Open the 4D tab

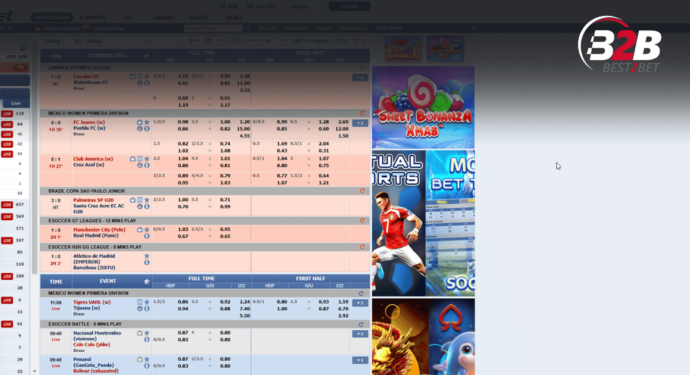tap(128, 18)
